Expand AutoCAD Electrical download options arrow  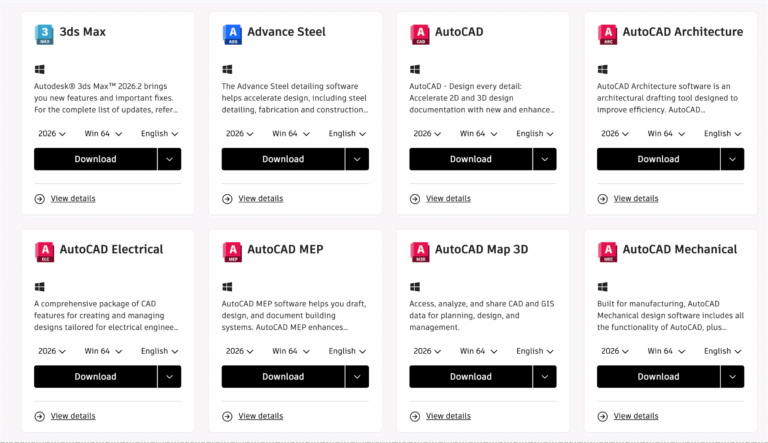coord(170,376)
